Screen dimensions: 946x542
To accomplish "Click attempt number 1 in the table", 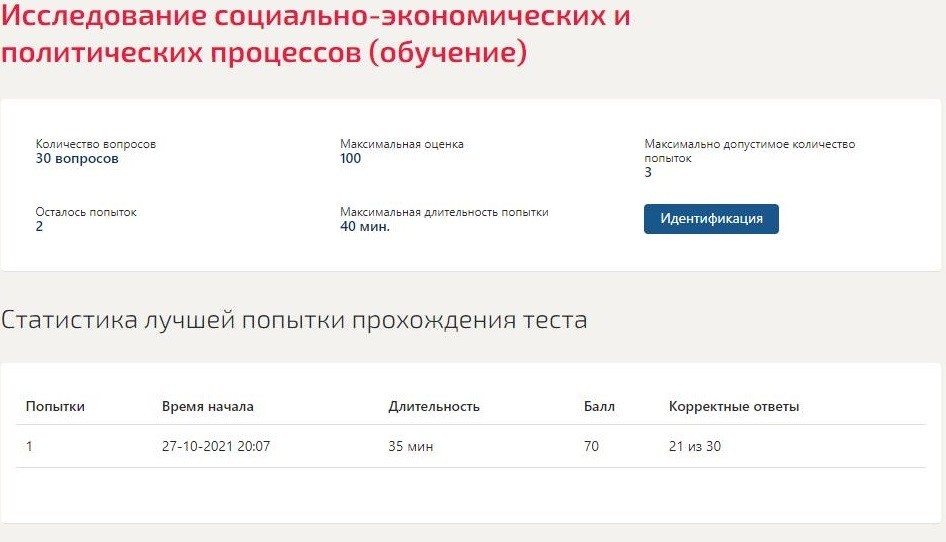I will click(29, 446).
